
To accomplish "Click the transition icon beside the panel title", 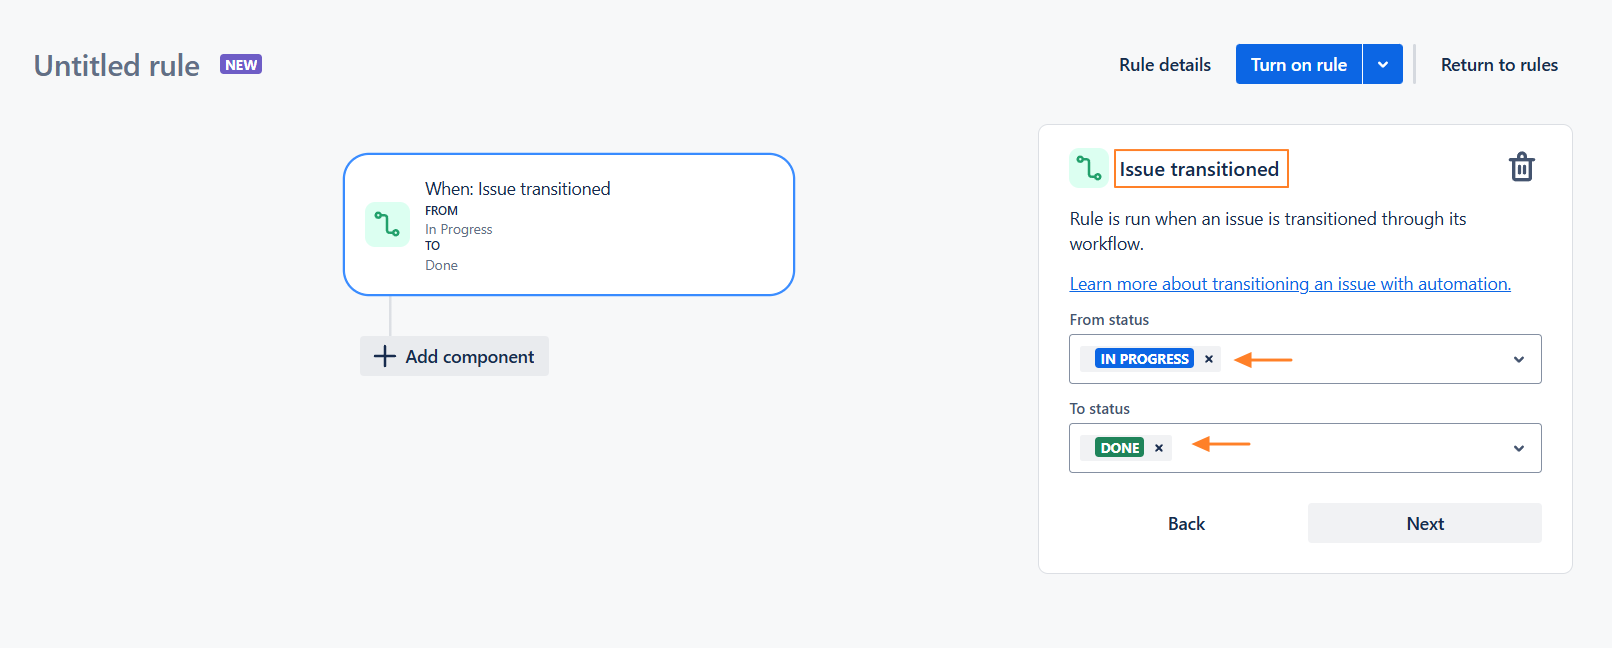I will [1088, 168].
